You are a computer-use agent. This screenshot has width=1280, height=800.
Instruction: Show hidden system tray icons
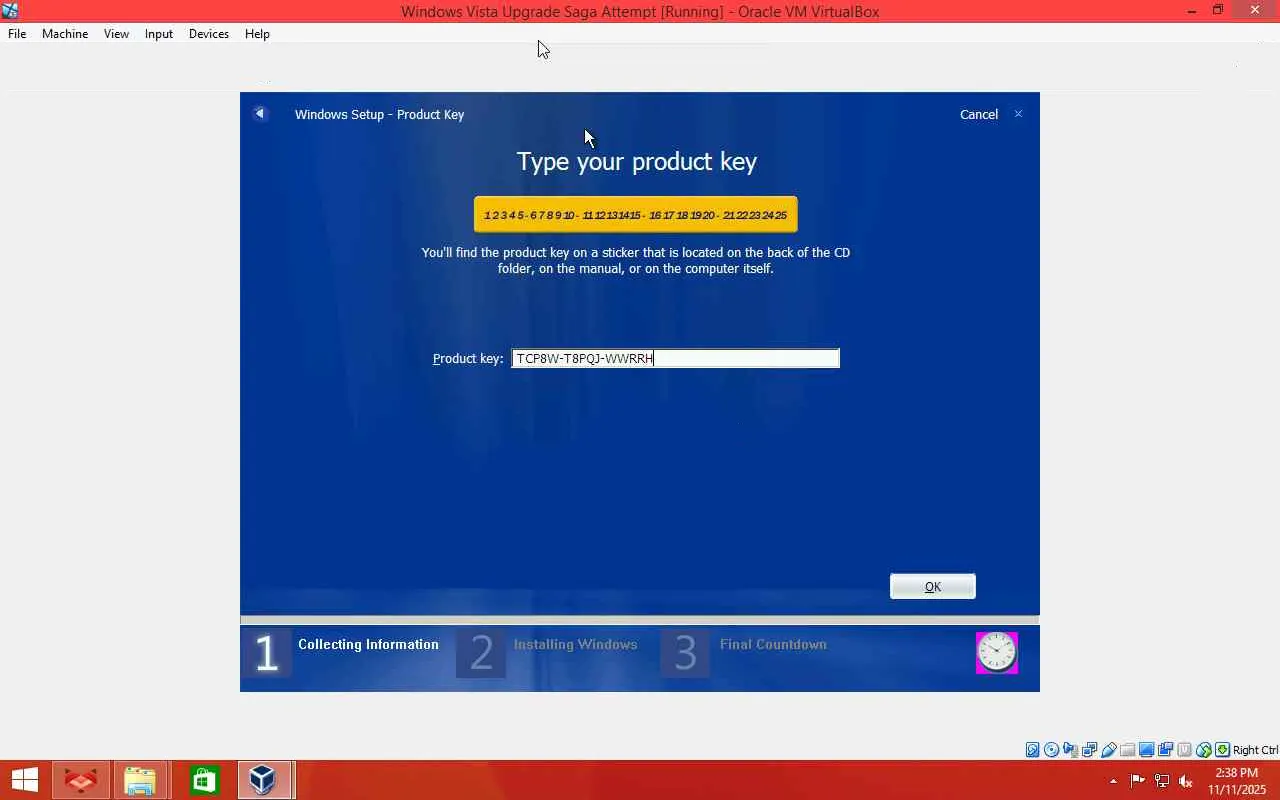pos(1113,781)
